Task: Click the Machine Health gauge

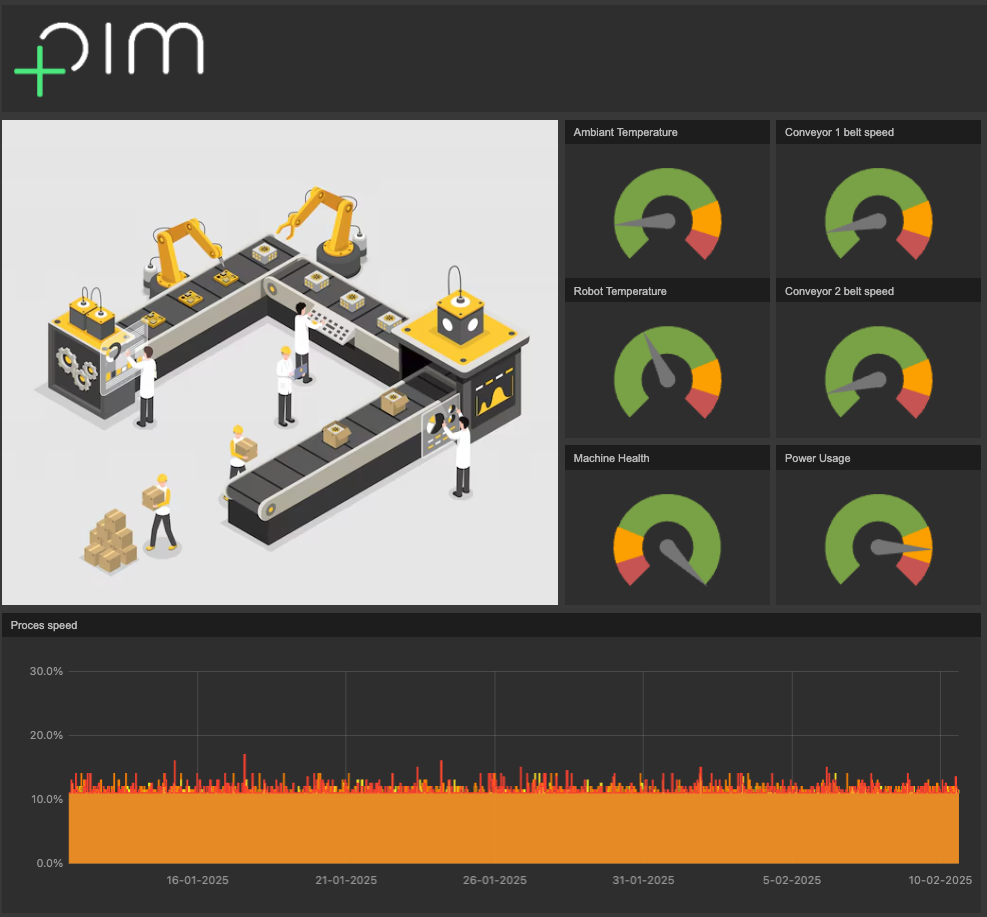Action: click(x=667, y=542)
